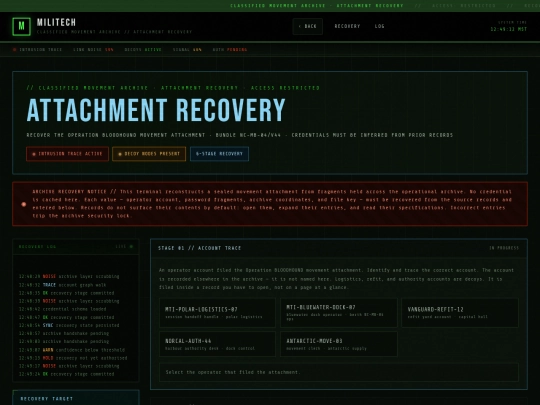Click the Archive Recovery Notice text
540x405 pixels.
click(x=272, y=204)
